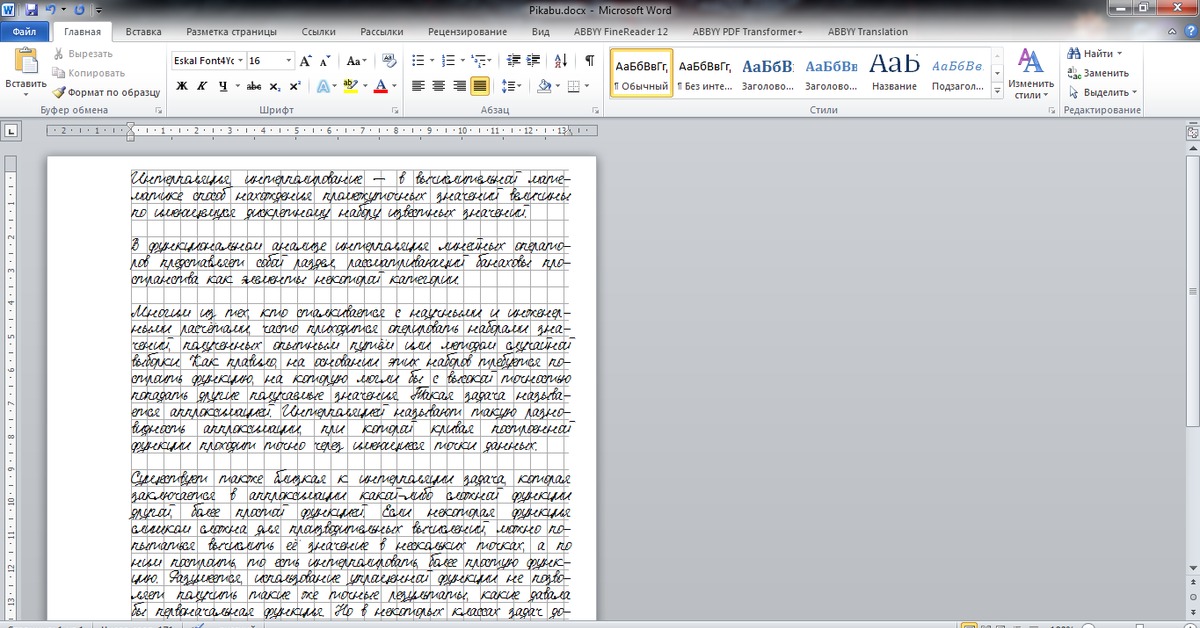Open the font size dropdown showing 16
This screenshot has width=1200, height=628.
288,61
